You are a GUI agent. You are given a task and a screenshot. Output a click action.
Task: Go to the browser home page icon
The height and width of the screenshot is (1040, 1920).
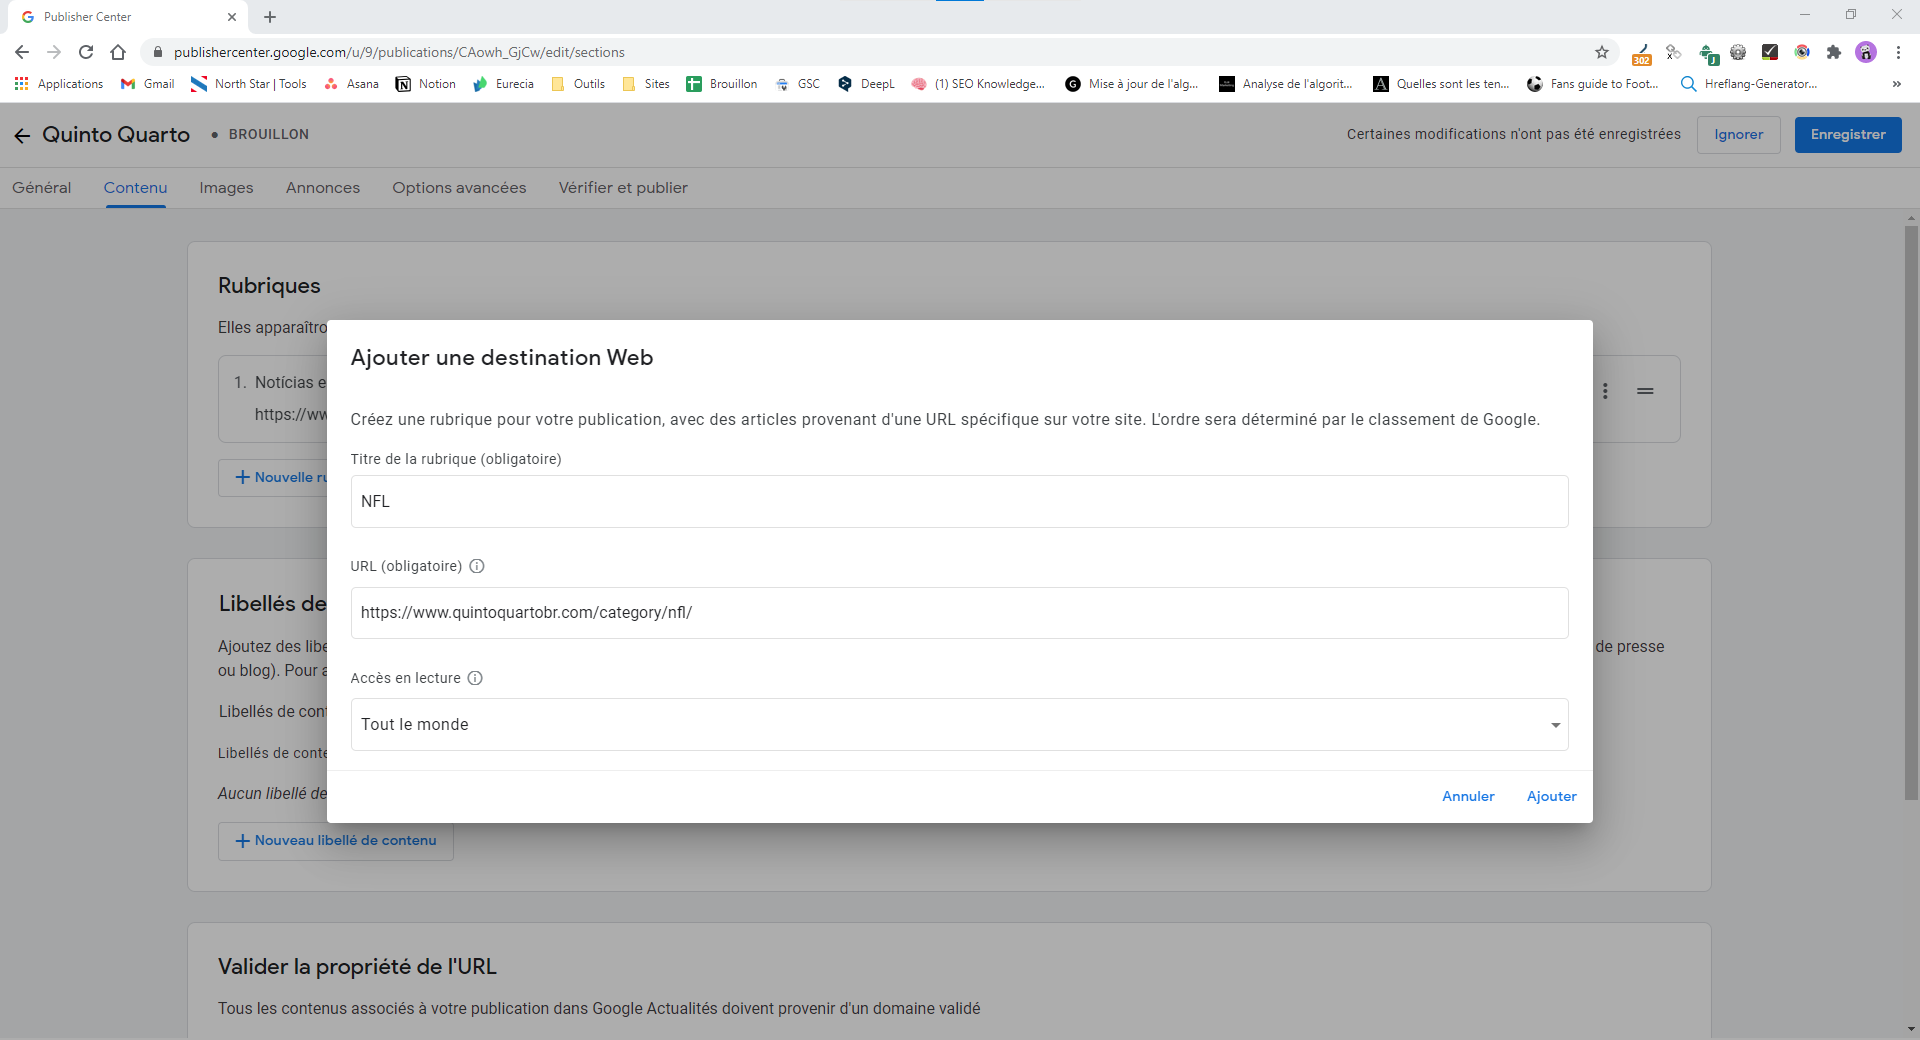[x=118, y=52]
